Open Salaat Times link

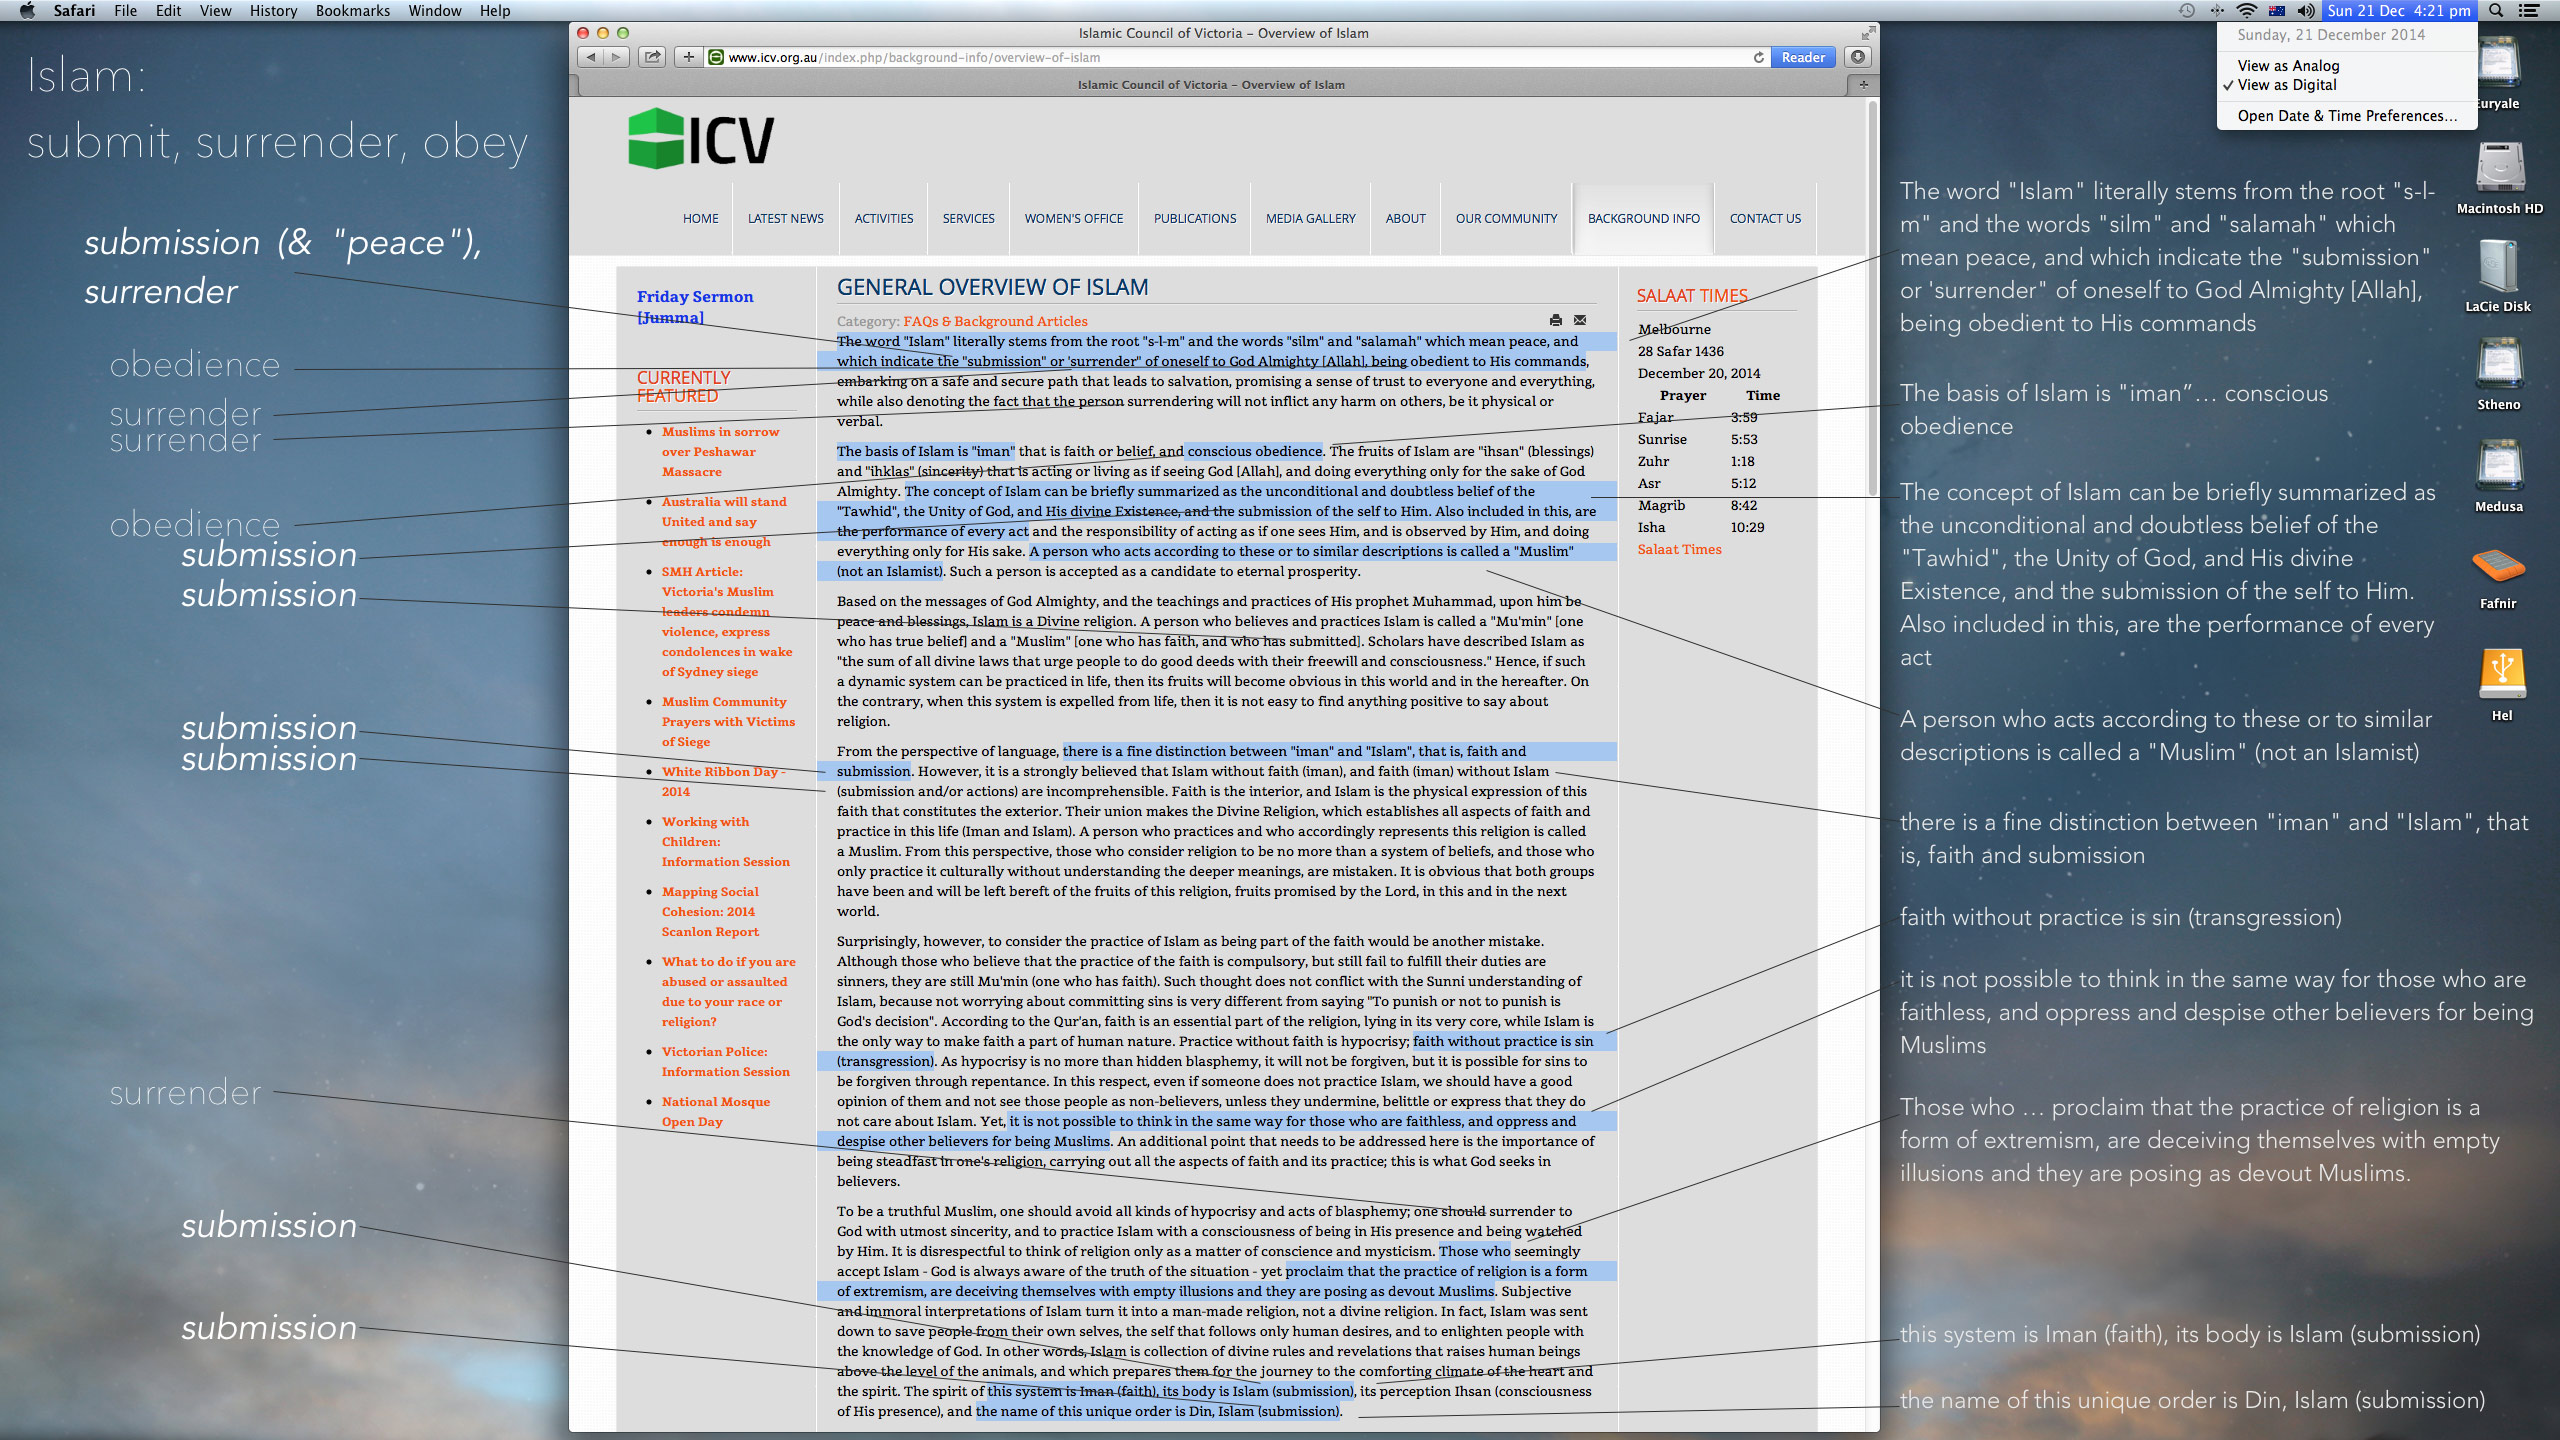(1679, 549)
